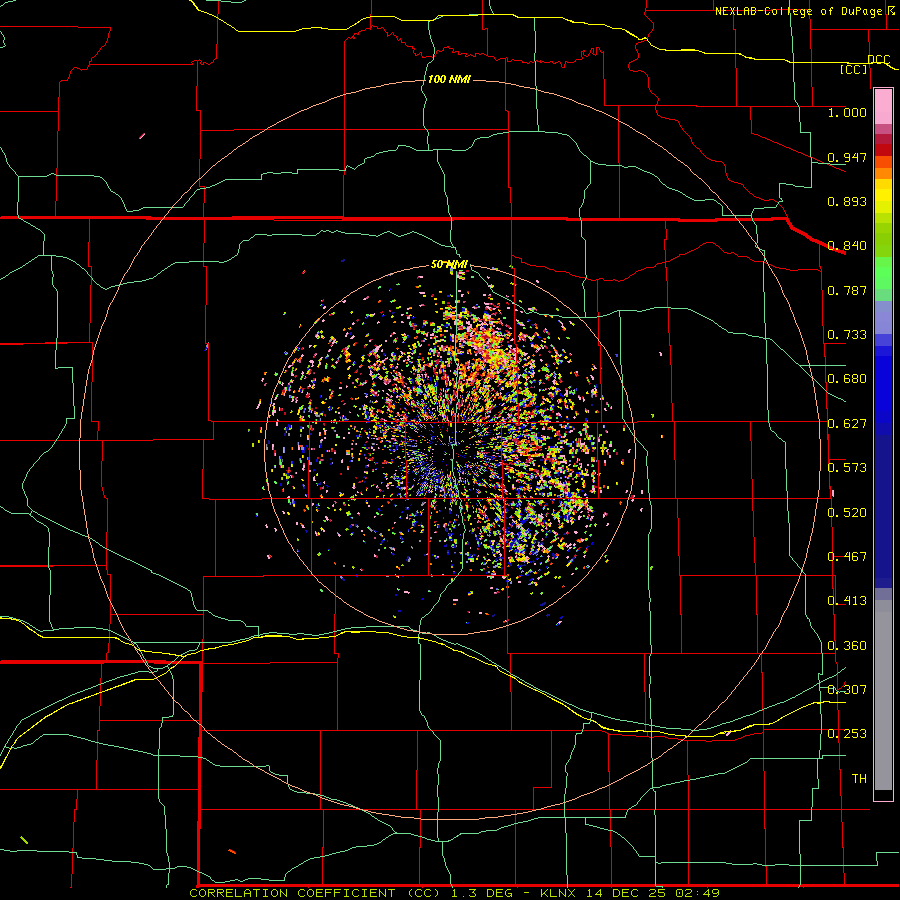Click the pink segment of the color bar
The width and height of the screenshot is (900, 900).
883,107
